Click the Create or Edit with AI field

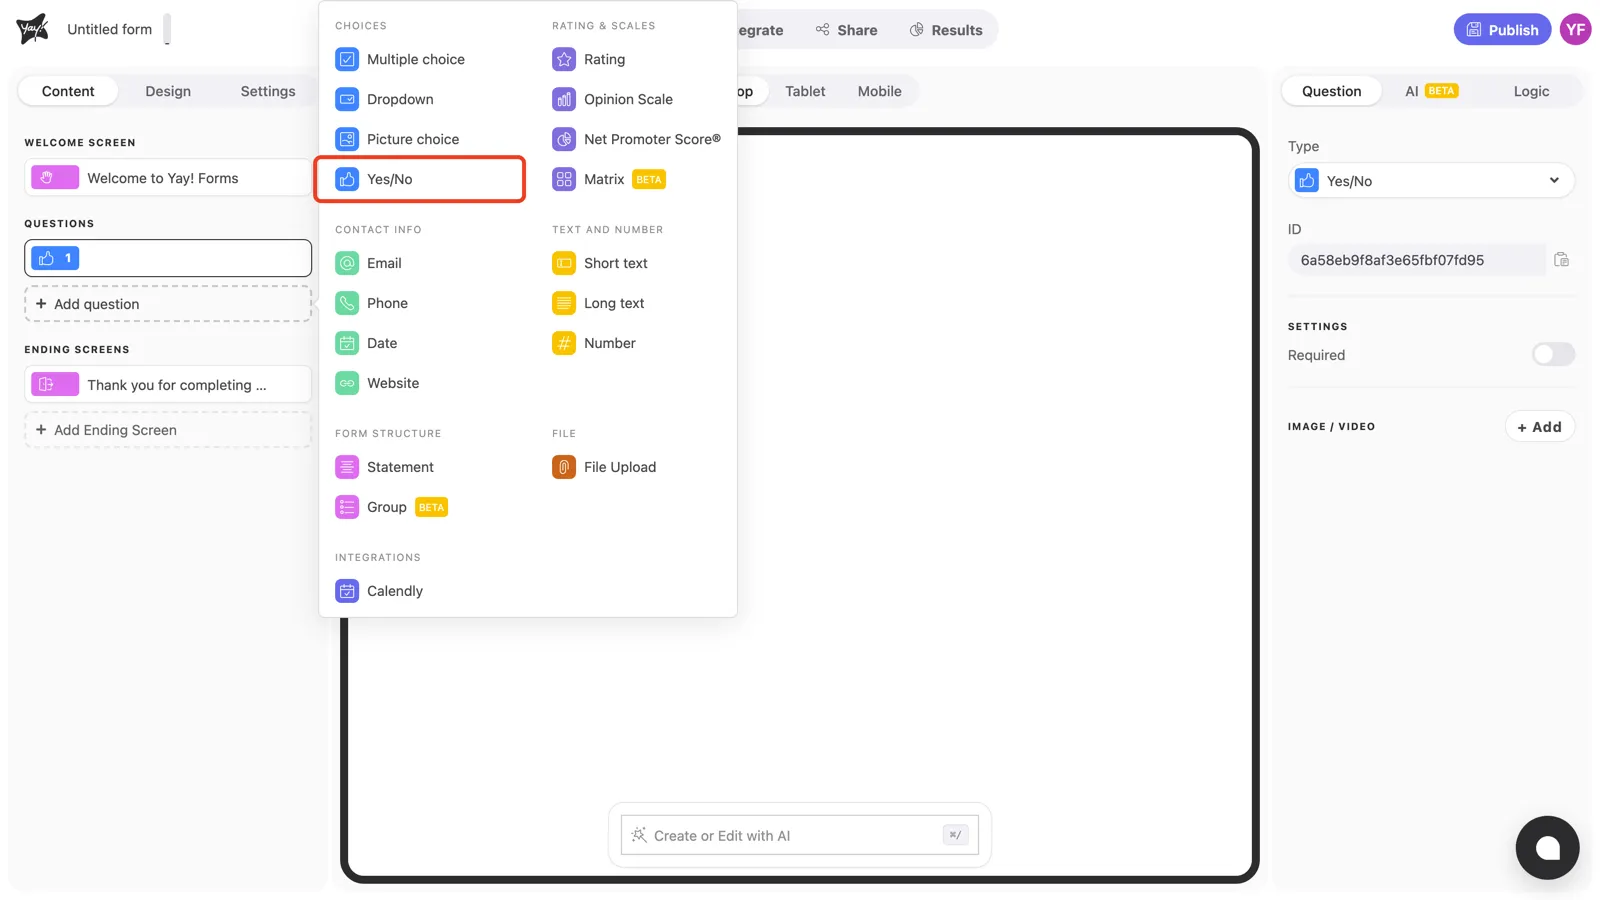pos(799,835)
